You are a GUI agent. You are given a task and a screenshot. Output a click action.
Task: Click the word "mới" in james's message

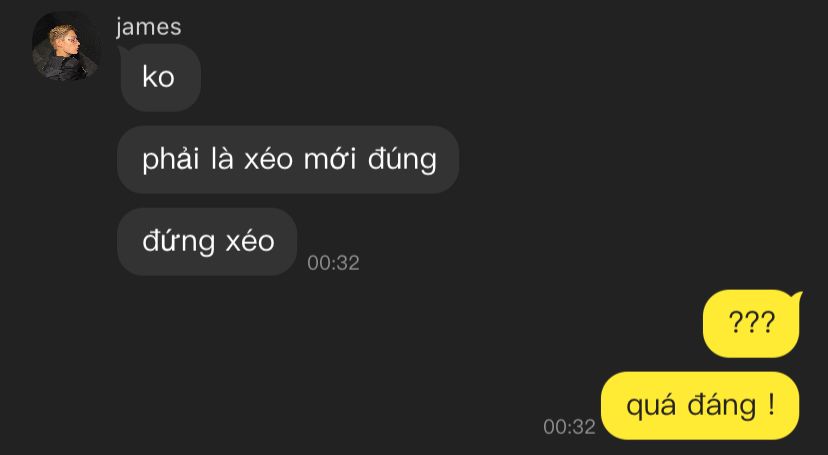point(330,159)
